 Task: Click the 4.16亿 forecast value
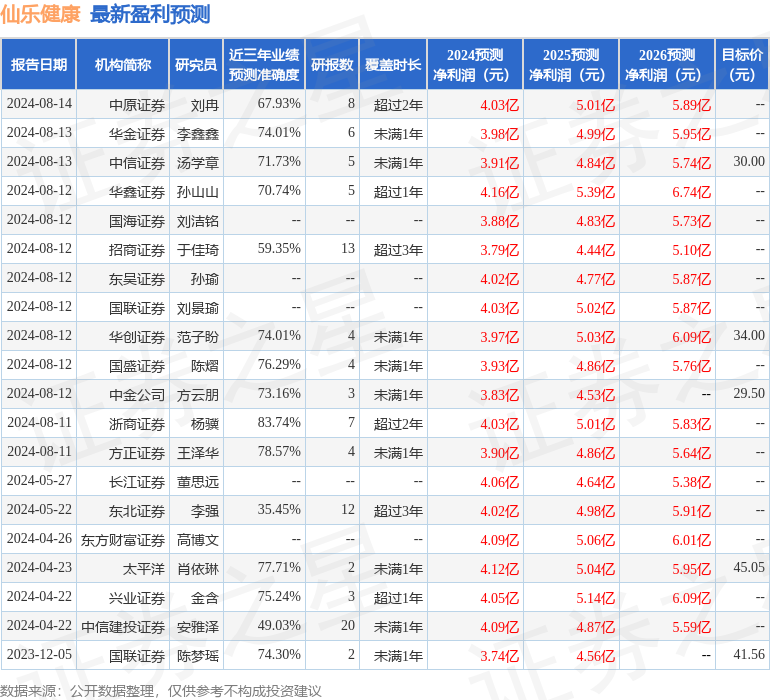499,192
